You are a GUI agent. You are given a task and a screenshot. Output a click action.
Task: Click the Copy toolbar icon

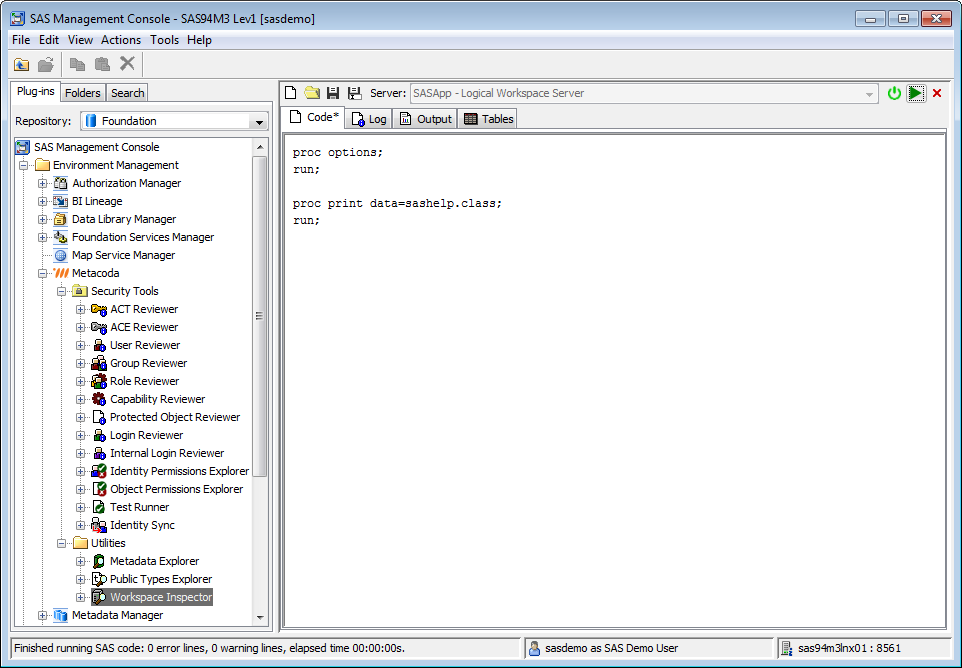77,64
